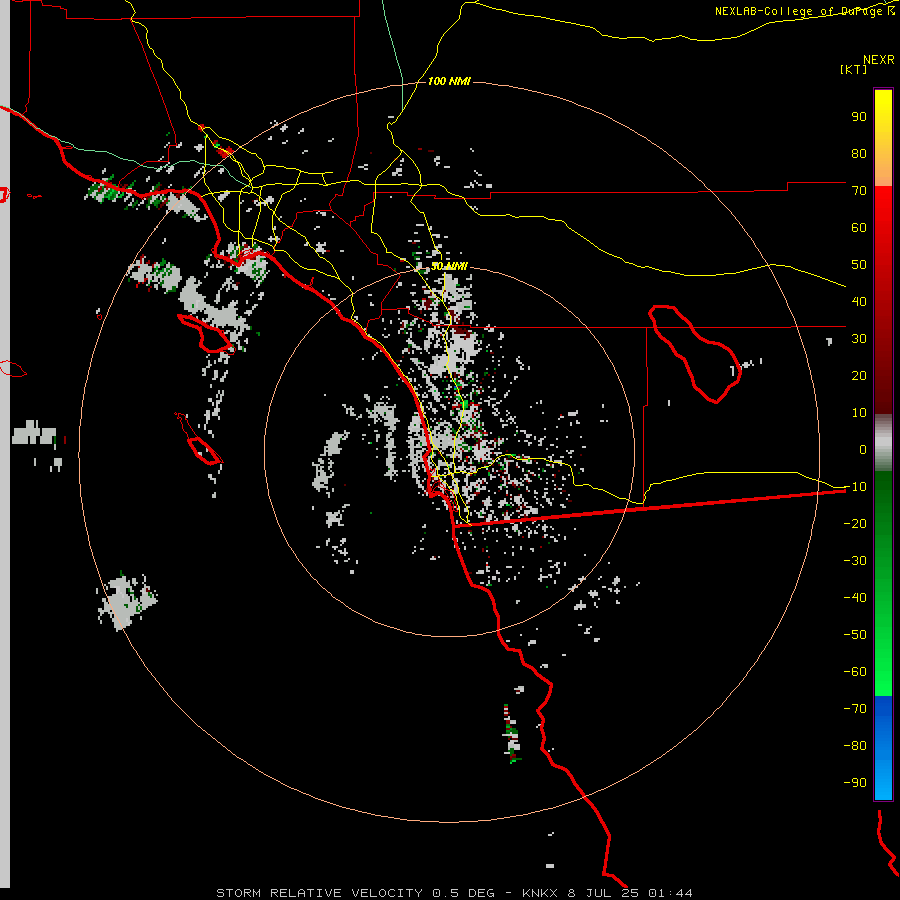Screen dimensions: 900x900
Task: Click the 20 value on the velocity scale
Action: [x=859, y=376]
